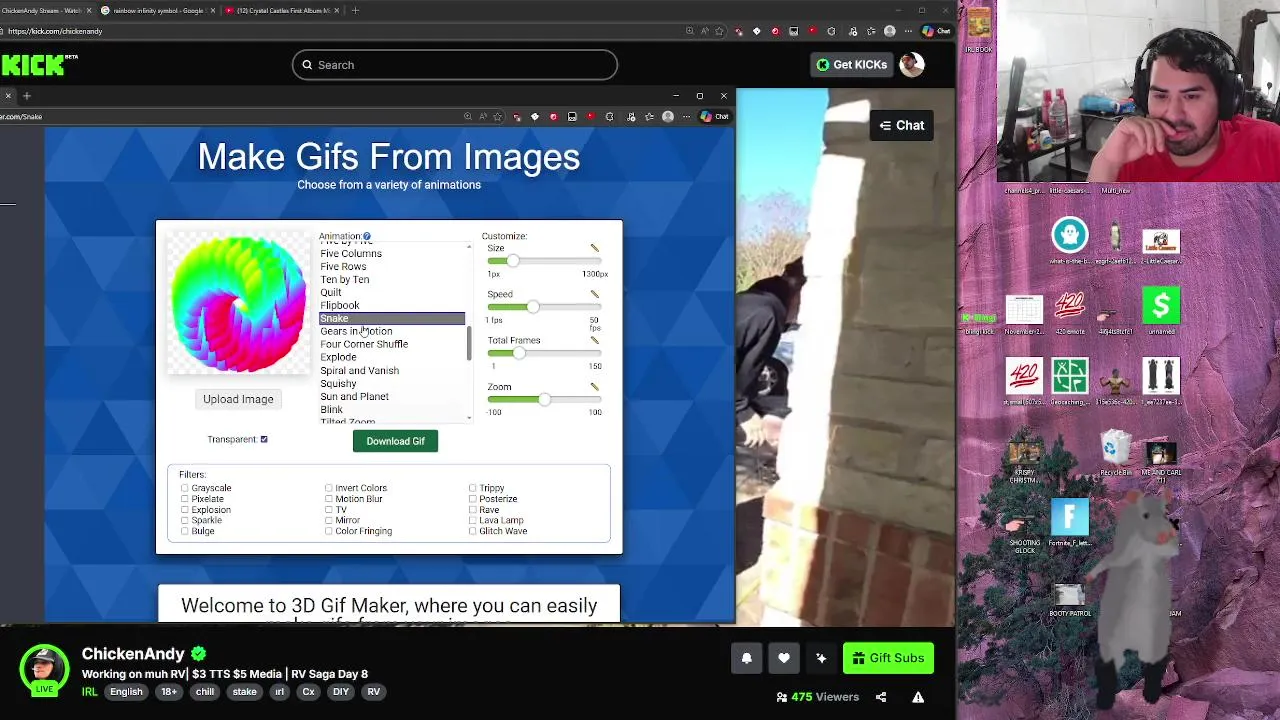Click the Upload Image button
Image resolution: width=1280 pixels, height=720 pixels.
238,399
